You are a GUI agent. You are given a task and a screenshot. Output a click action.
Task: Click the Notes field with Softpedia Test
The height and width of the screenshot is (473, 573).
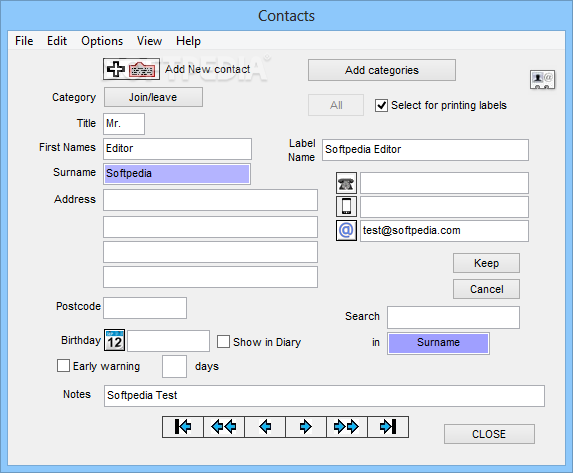(324, 396)
